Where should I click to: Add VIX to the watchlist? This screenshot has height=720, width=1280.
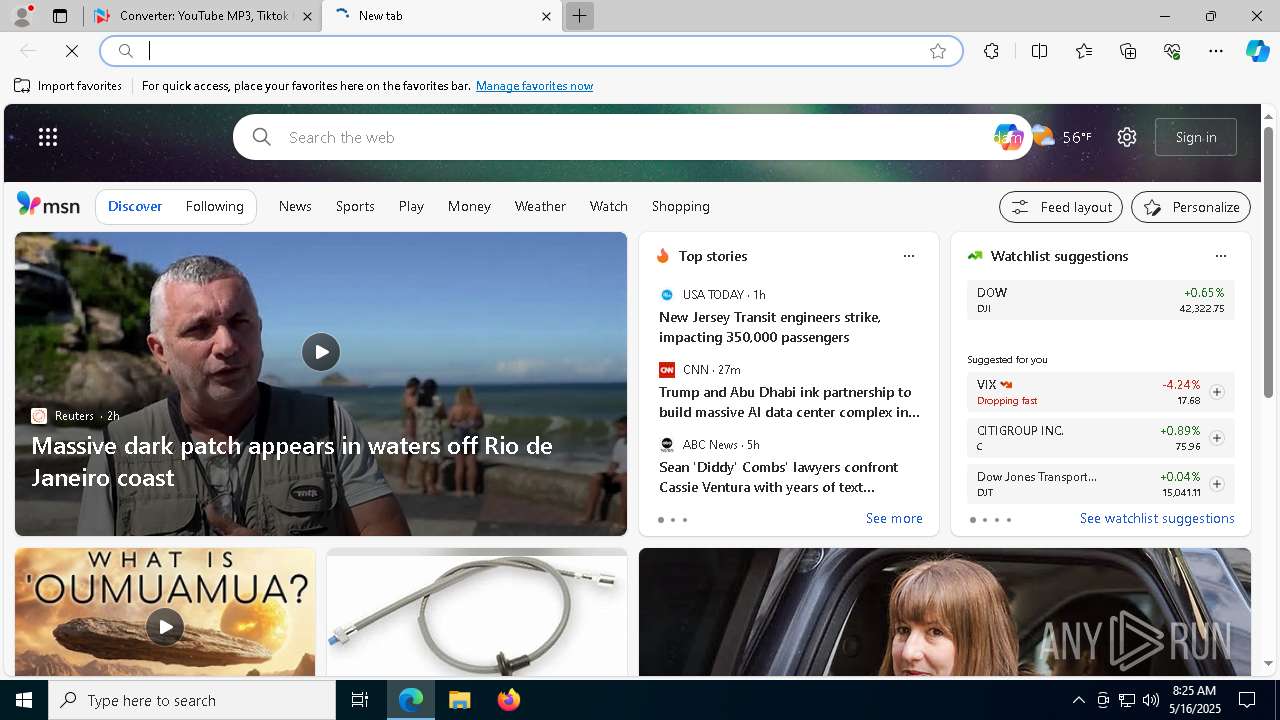click(1217, 392)
